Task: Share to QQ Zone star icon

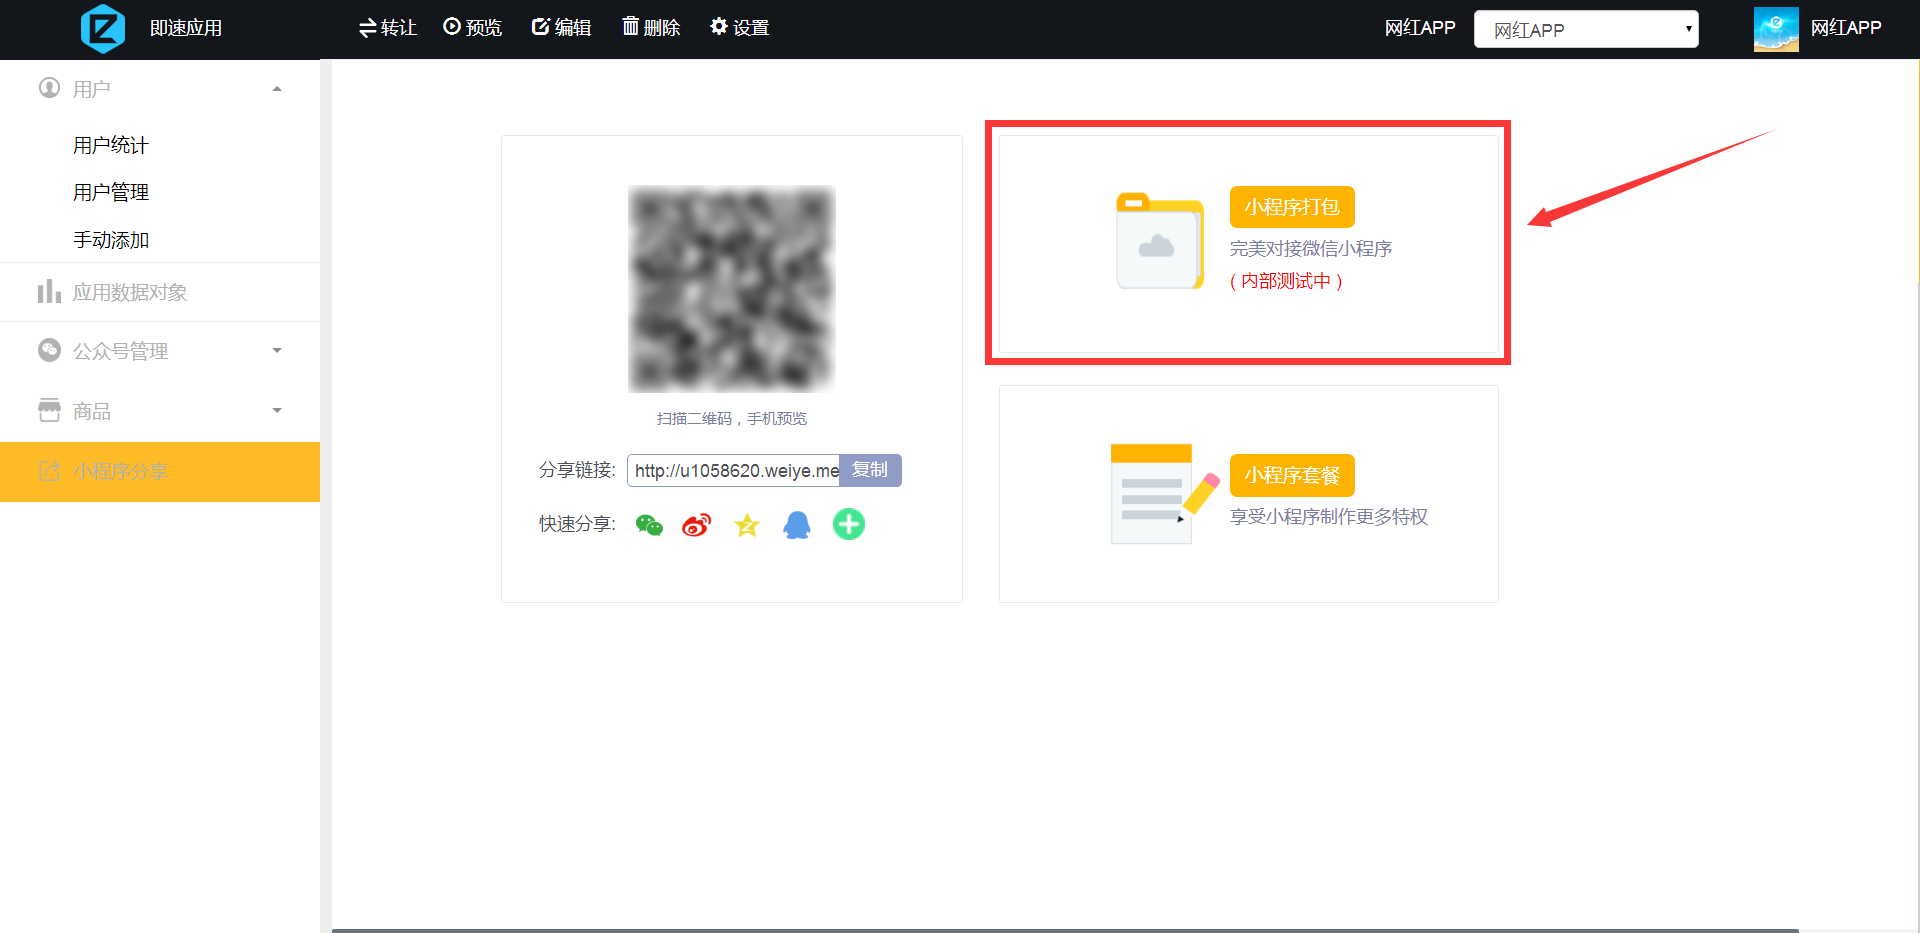Action: [747, 525]
